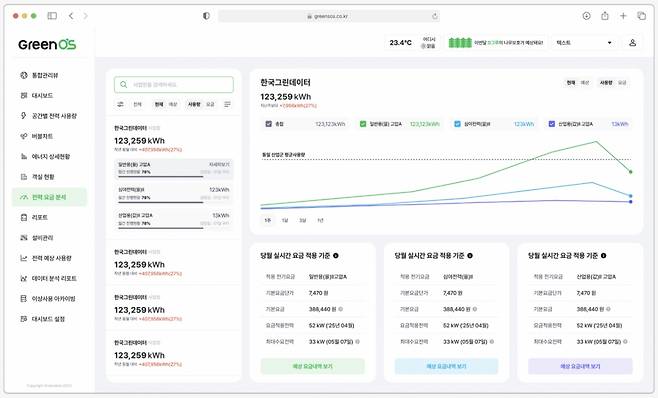Open a new tab with plus icon
This screenshot has height=398, width=658.
point(623,16)
